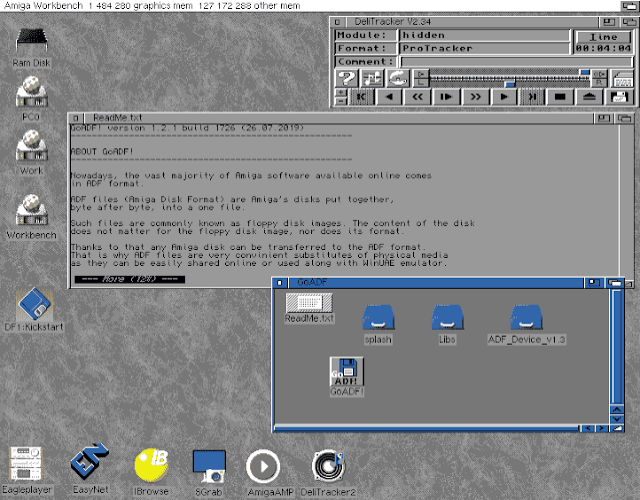Select the splash drawer icon

click(x=378, y=318)
